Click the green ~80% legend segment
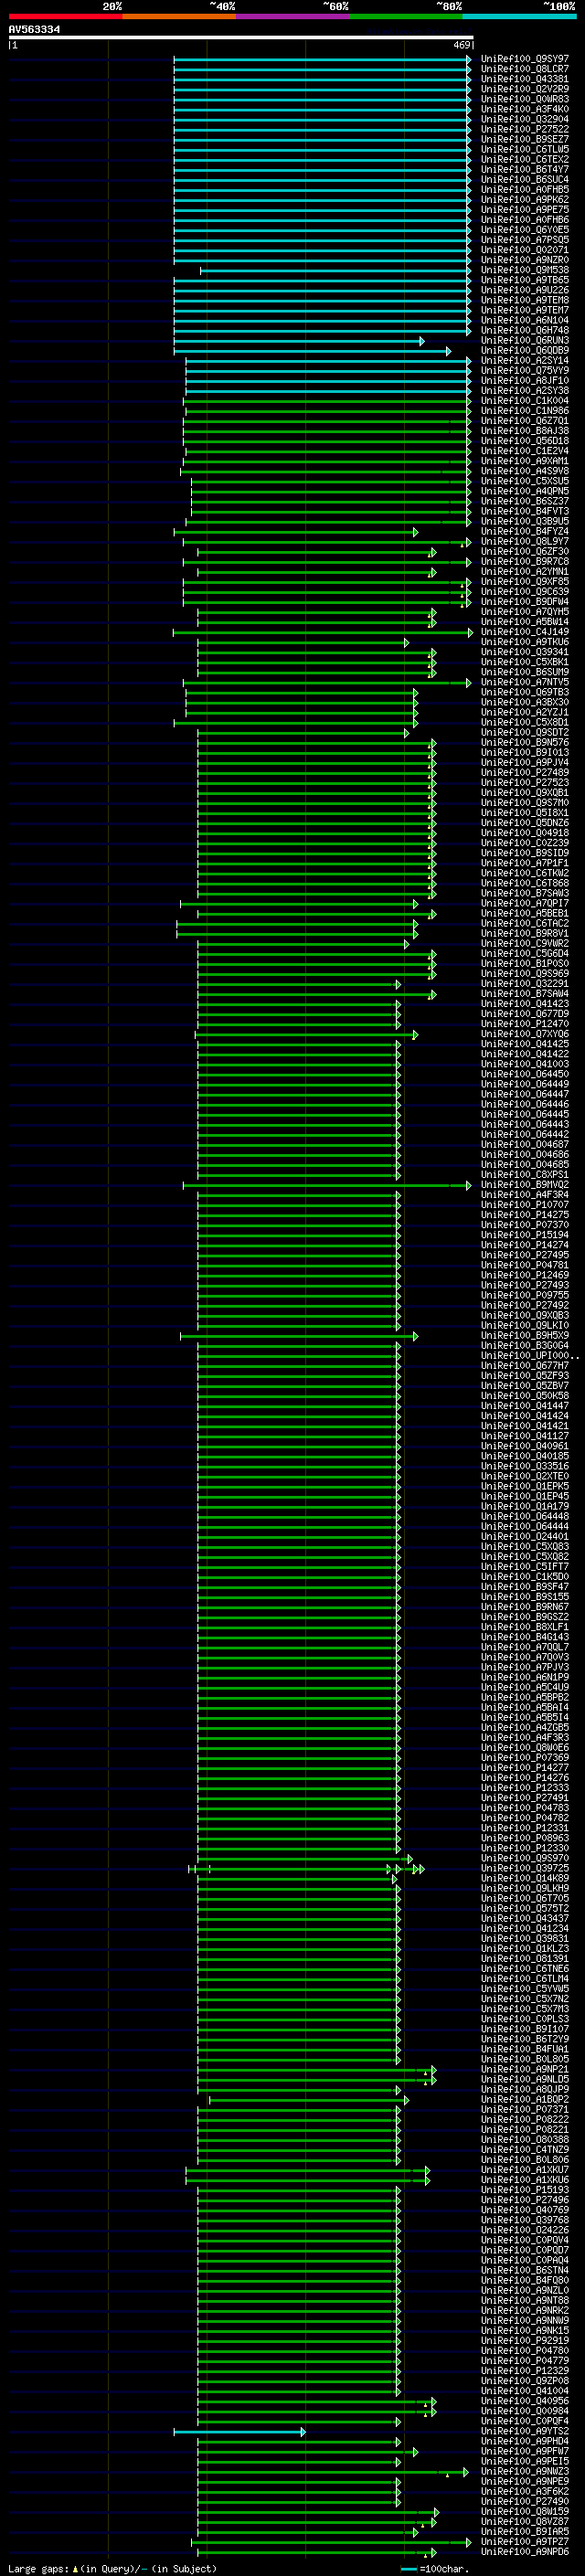This screenshot has height=2576, width=585. (406, 16)
